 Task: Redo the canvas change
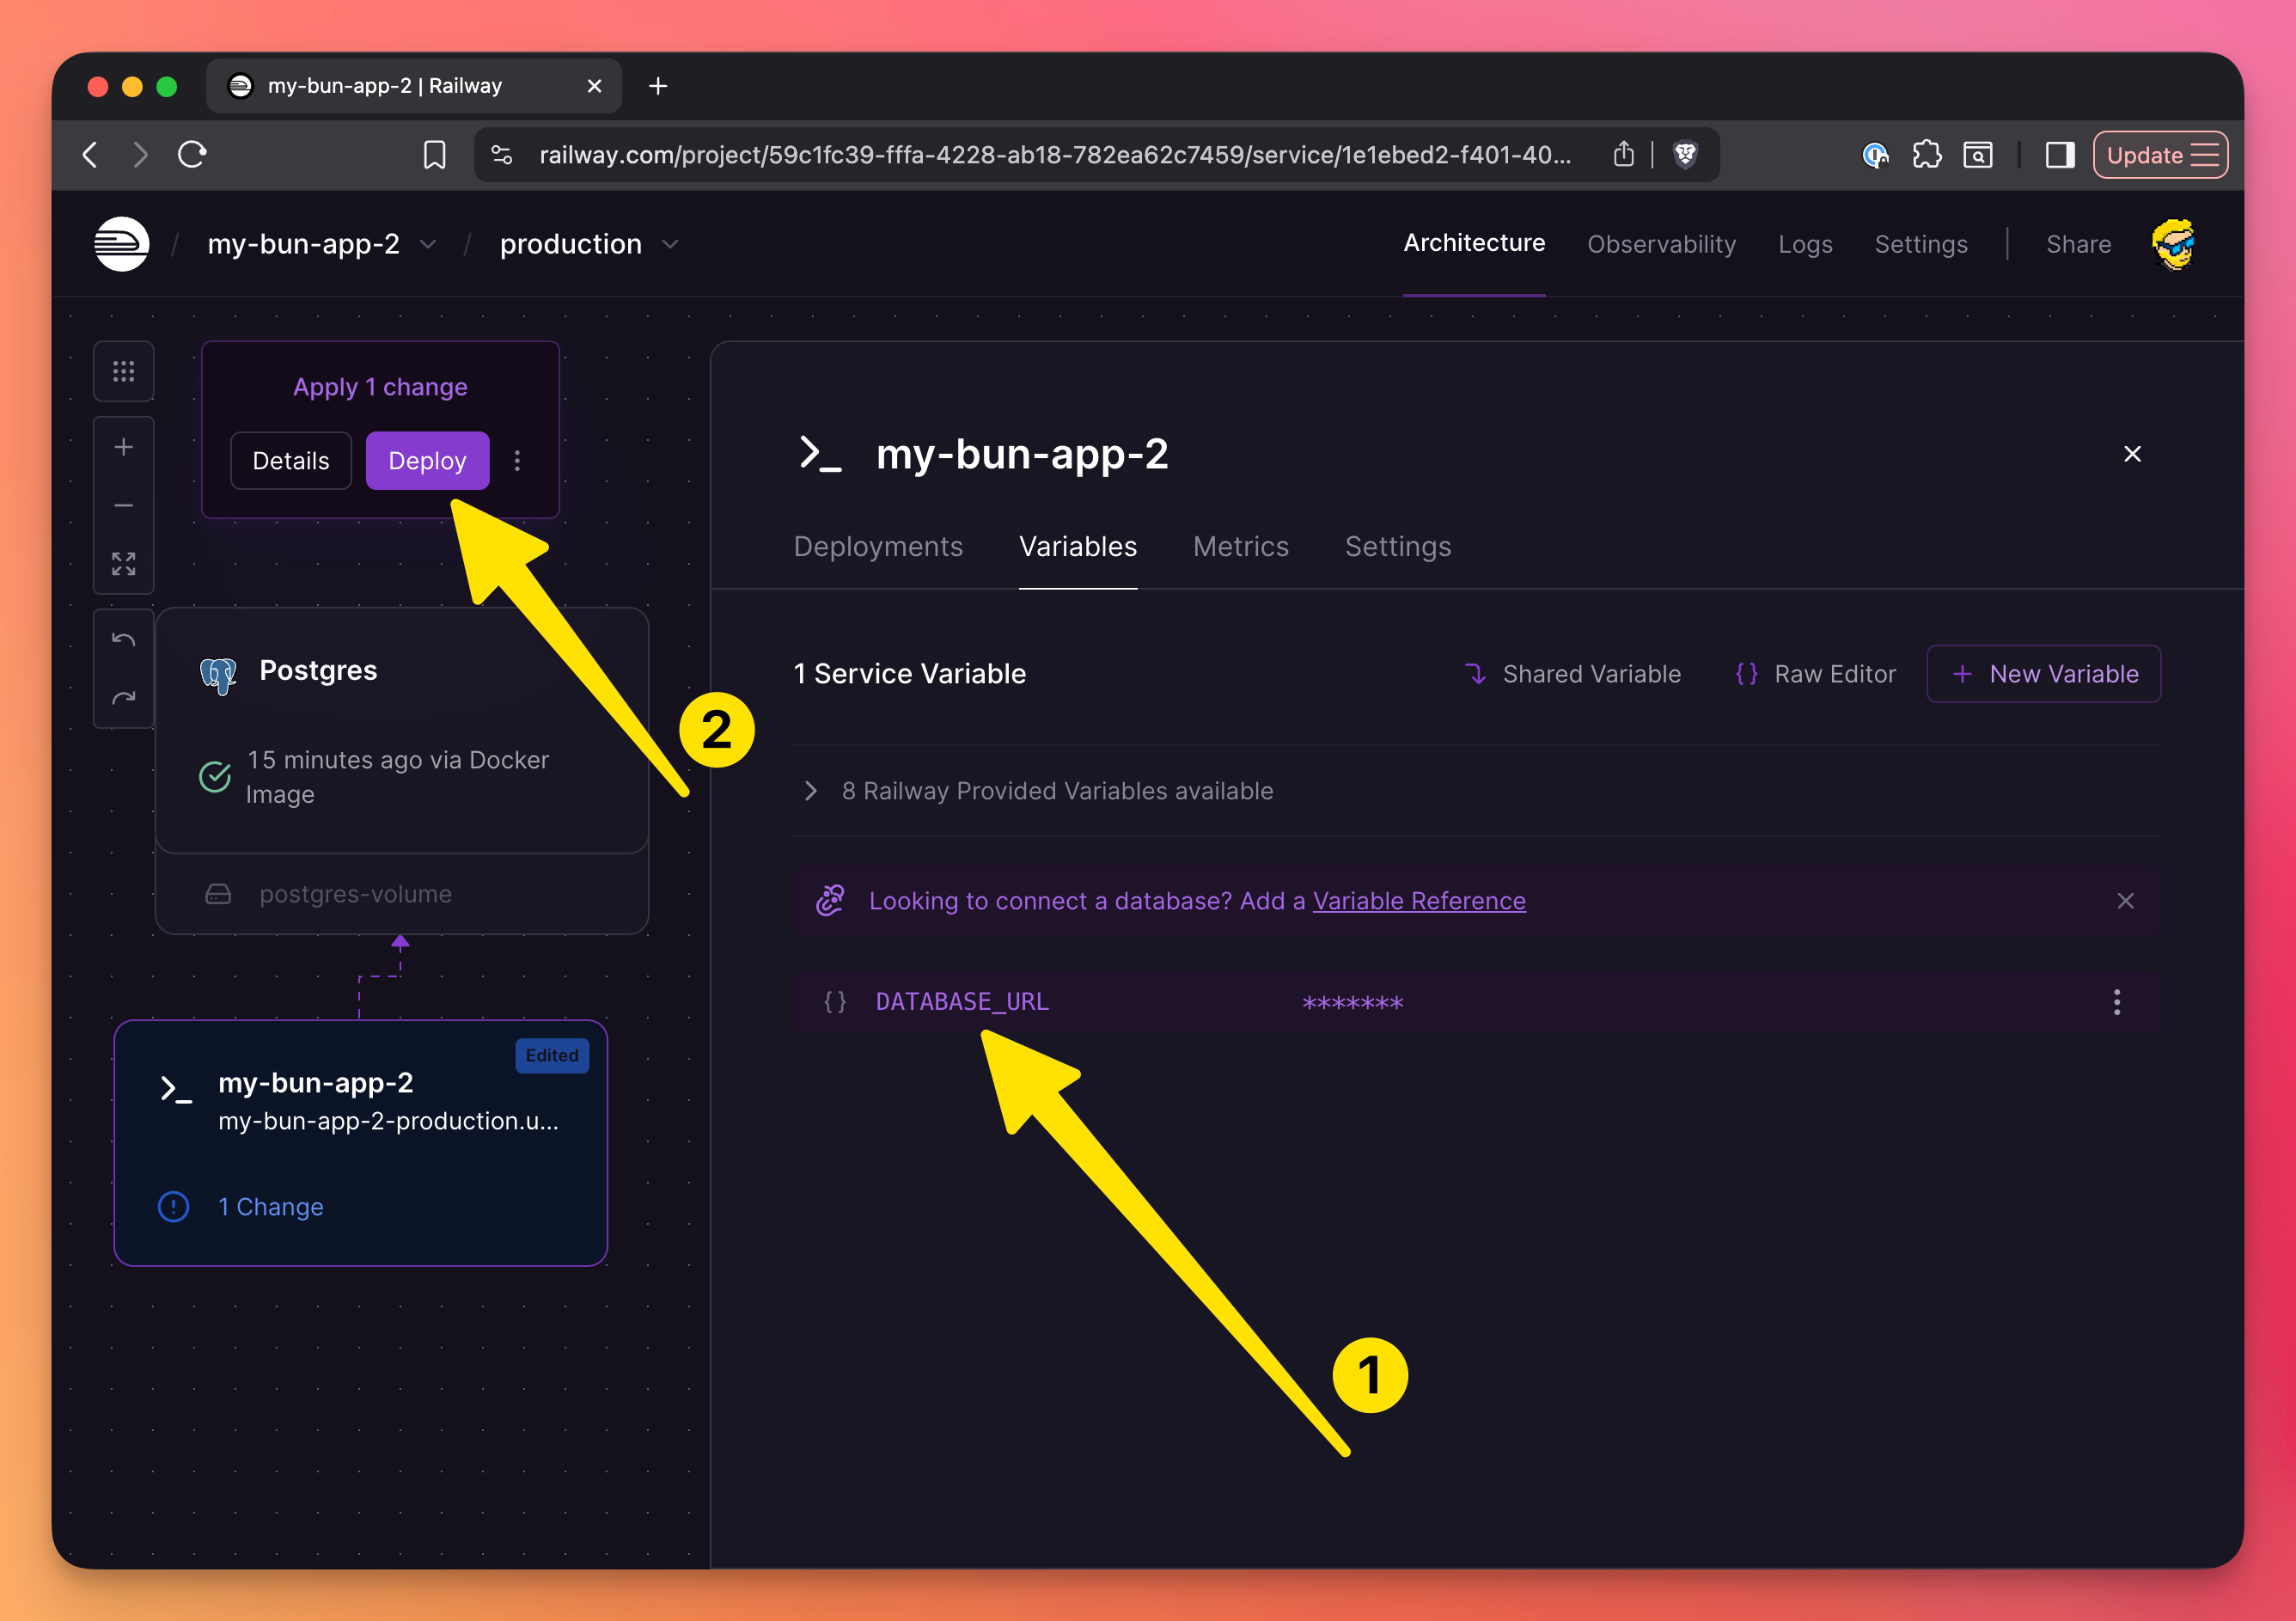(123, 698)
